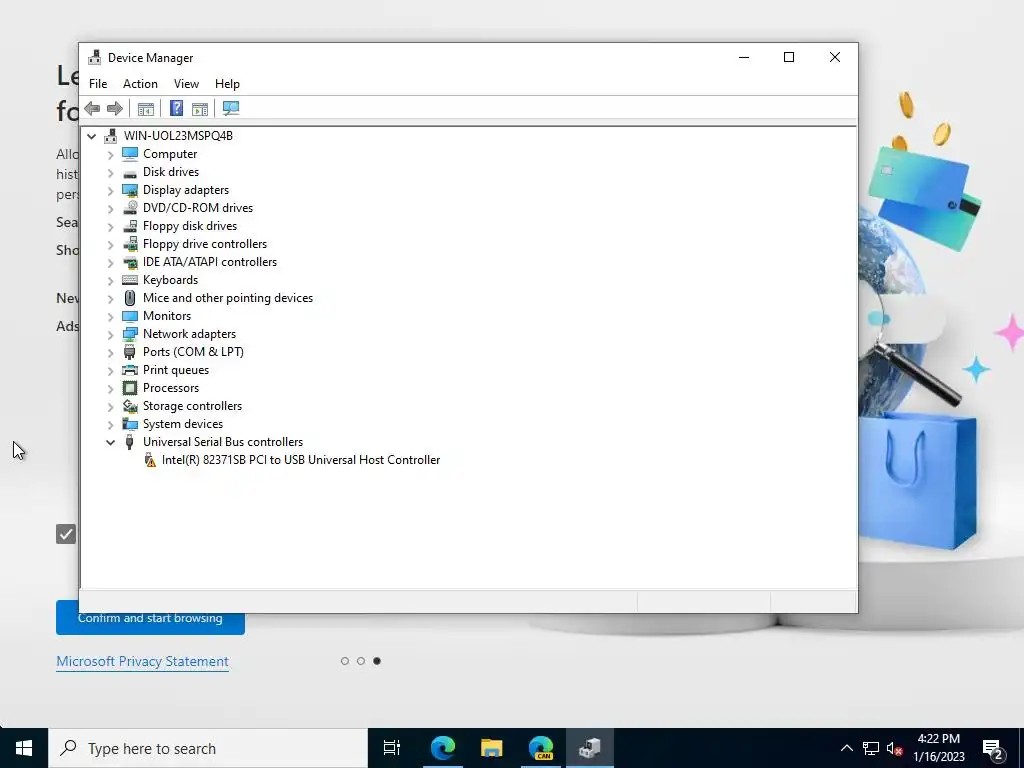The height and width of the screenshot is (768, 1024).
Task: Open the Help menu
Action: (227, 84)
